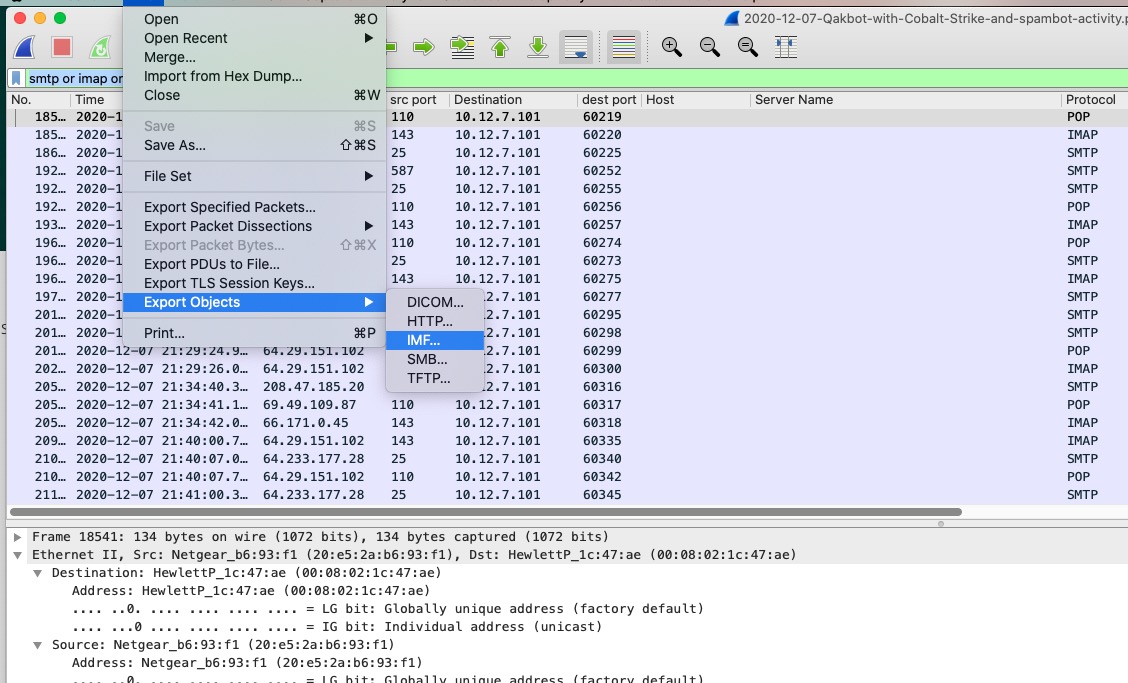Click the go to specified packet icon

462,48
